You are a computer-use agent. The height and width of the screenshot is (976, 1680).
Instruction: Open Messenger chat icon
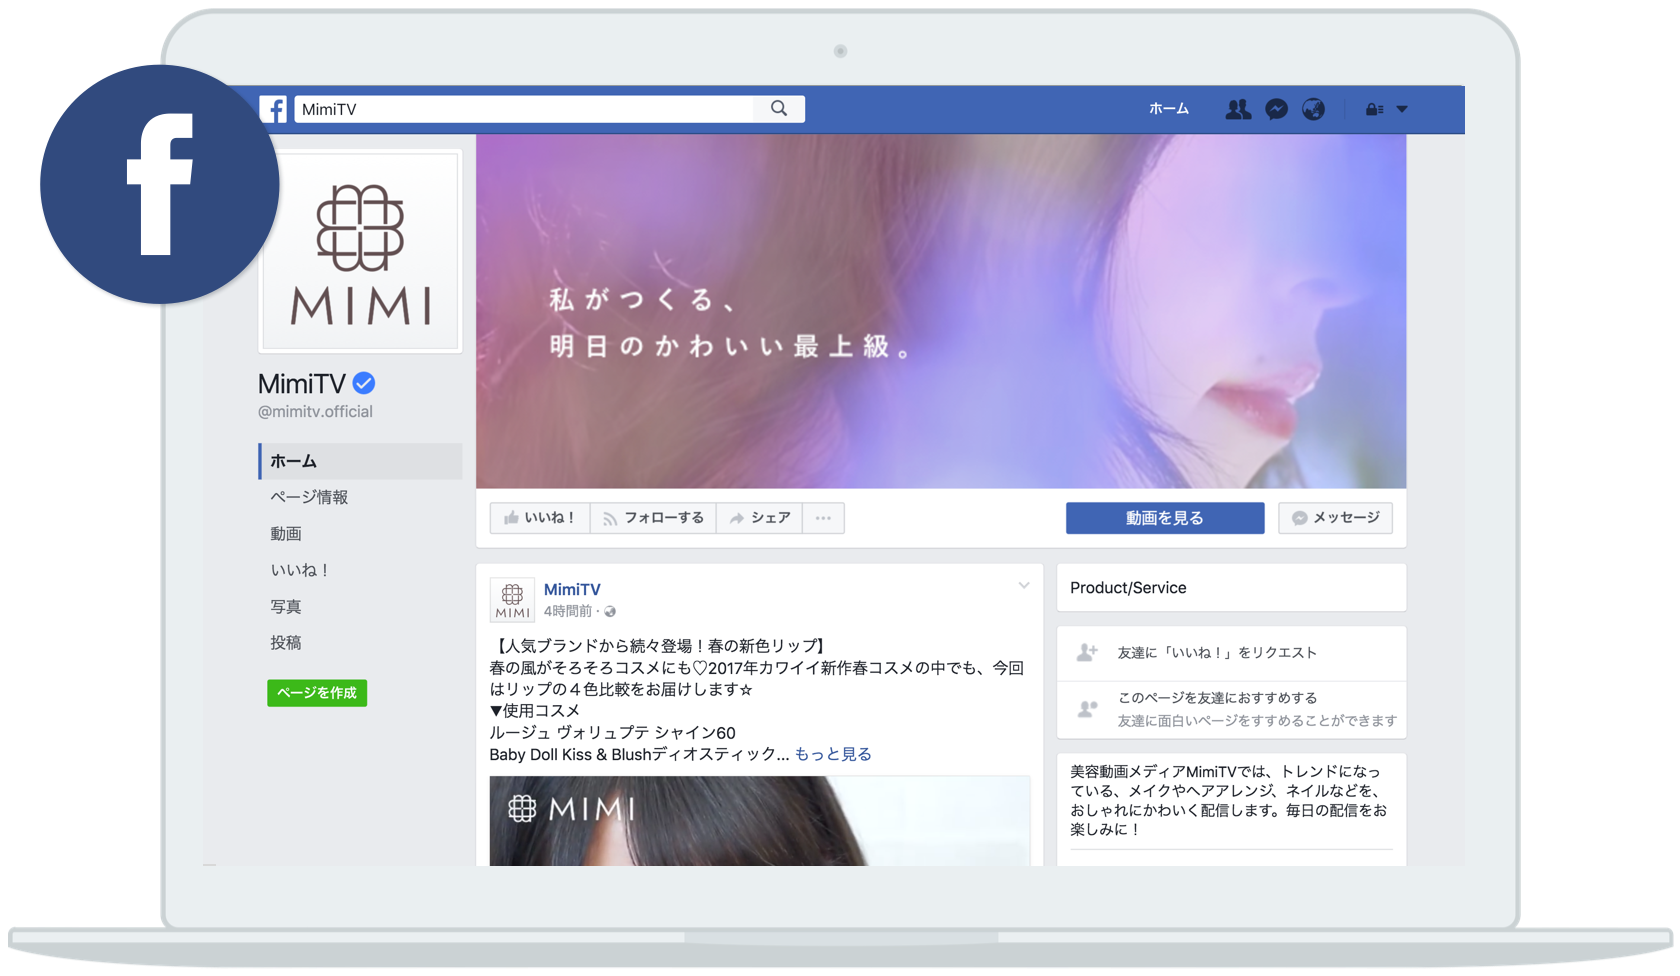[x=1276, y=109]
